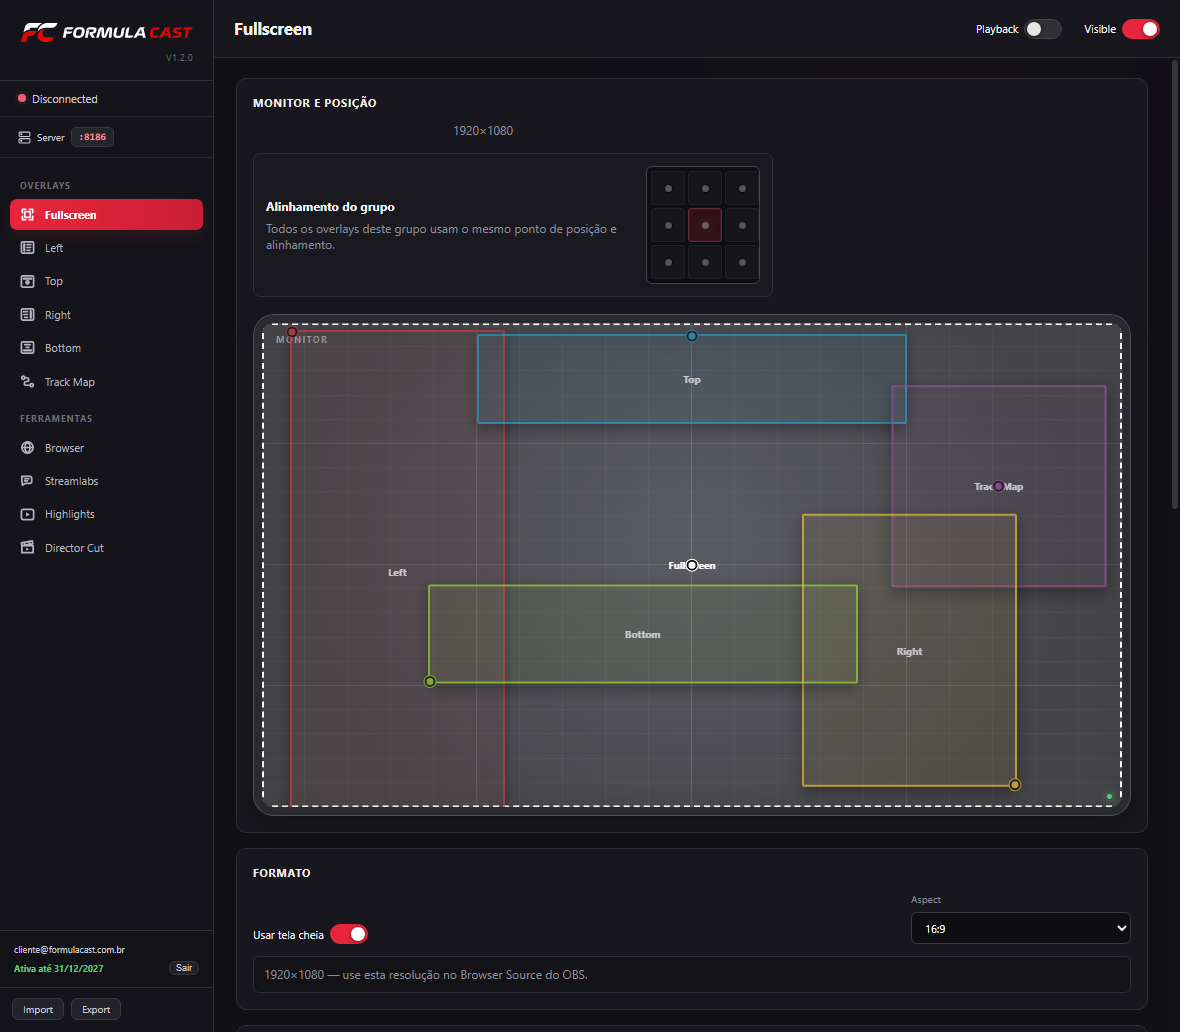Open the Bottom overlay sidebar icon
Screen dimensions: 1180x1032
(27, 348)
